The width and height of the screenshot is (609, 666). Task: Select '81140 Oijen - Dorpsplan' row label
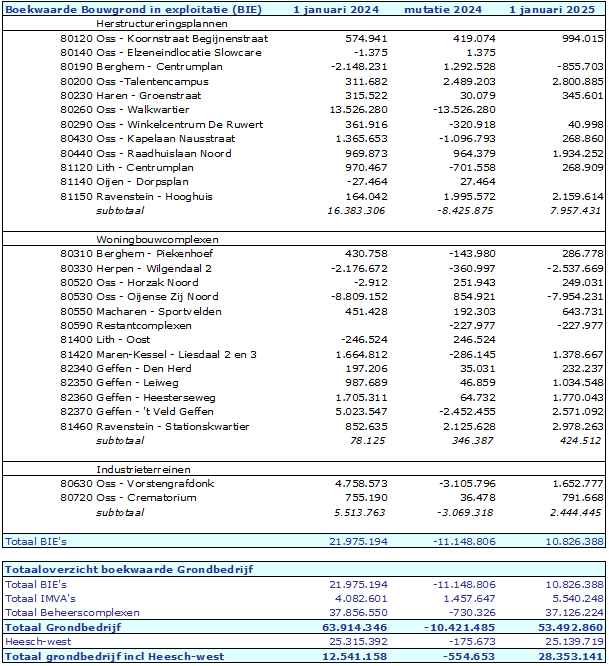(124, 182)
